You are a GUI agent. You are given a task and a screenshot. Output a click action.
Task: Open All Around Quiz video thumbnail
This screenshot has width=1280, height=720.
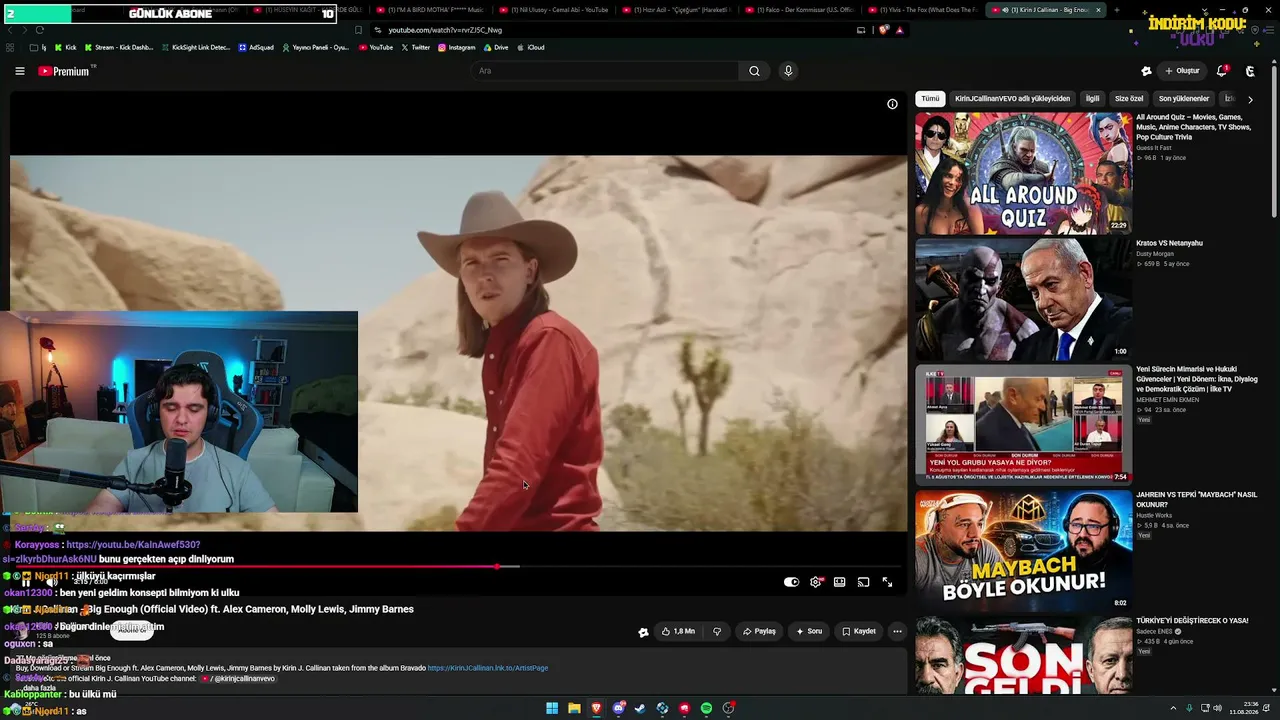1023,173
